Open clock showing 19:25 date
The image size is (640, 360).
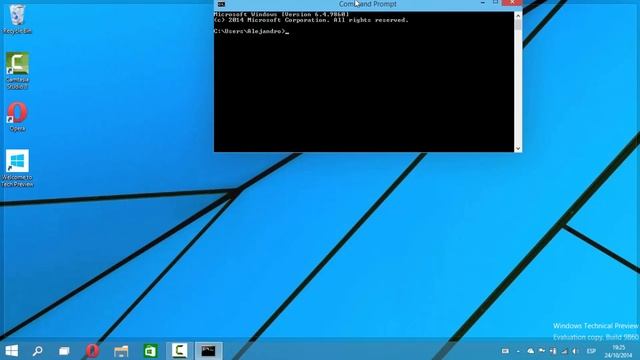click(619, 351)
